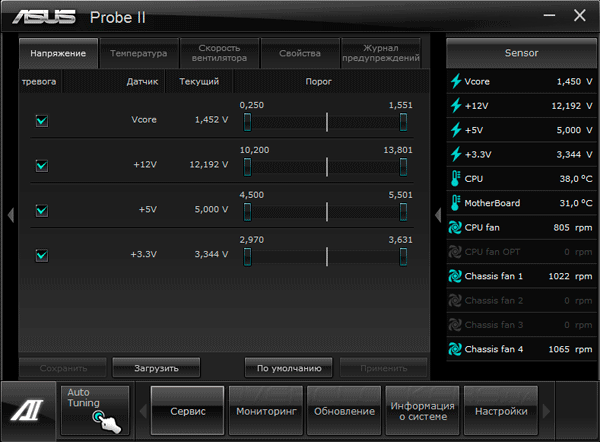Uncheck the +5V alarm checkbox

(x=42, y=210)
